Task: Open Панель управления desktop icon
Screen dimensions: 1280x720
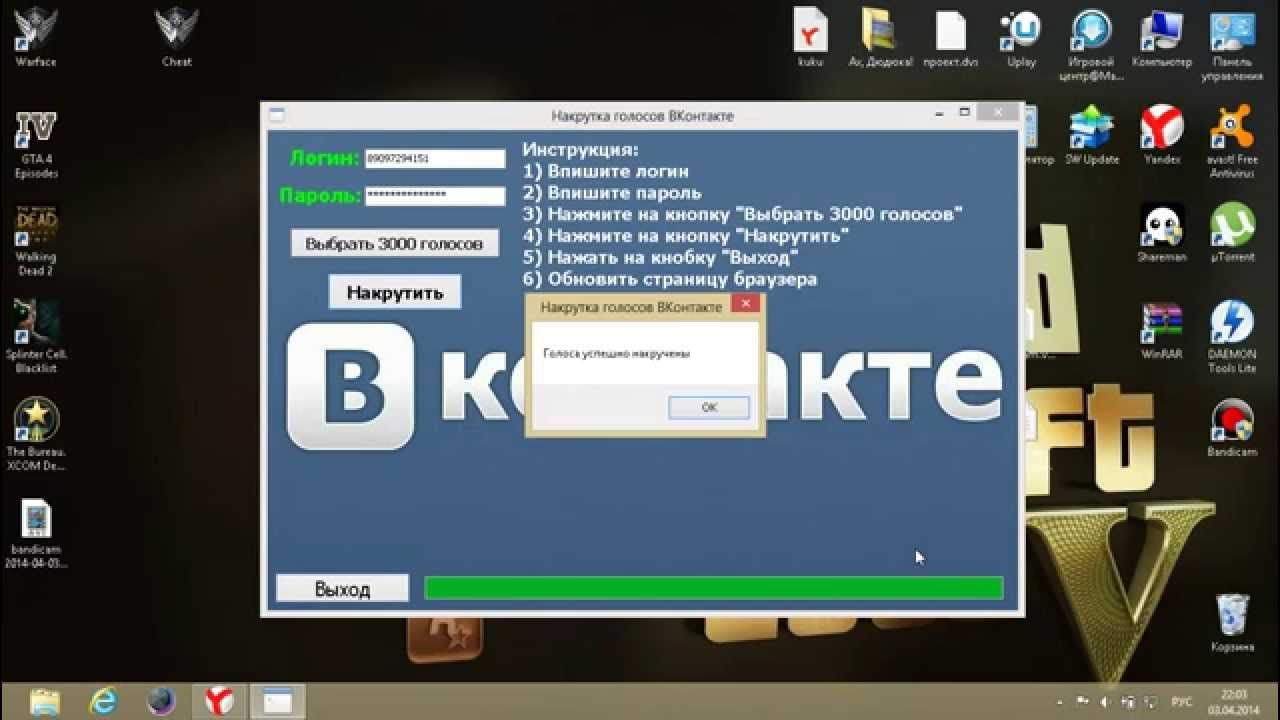Action: pos(1232,44)
